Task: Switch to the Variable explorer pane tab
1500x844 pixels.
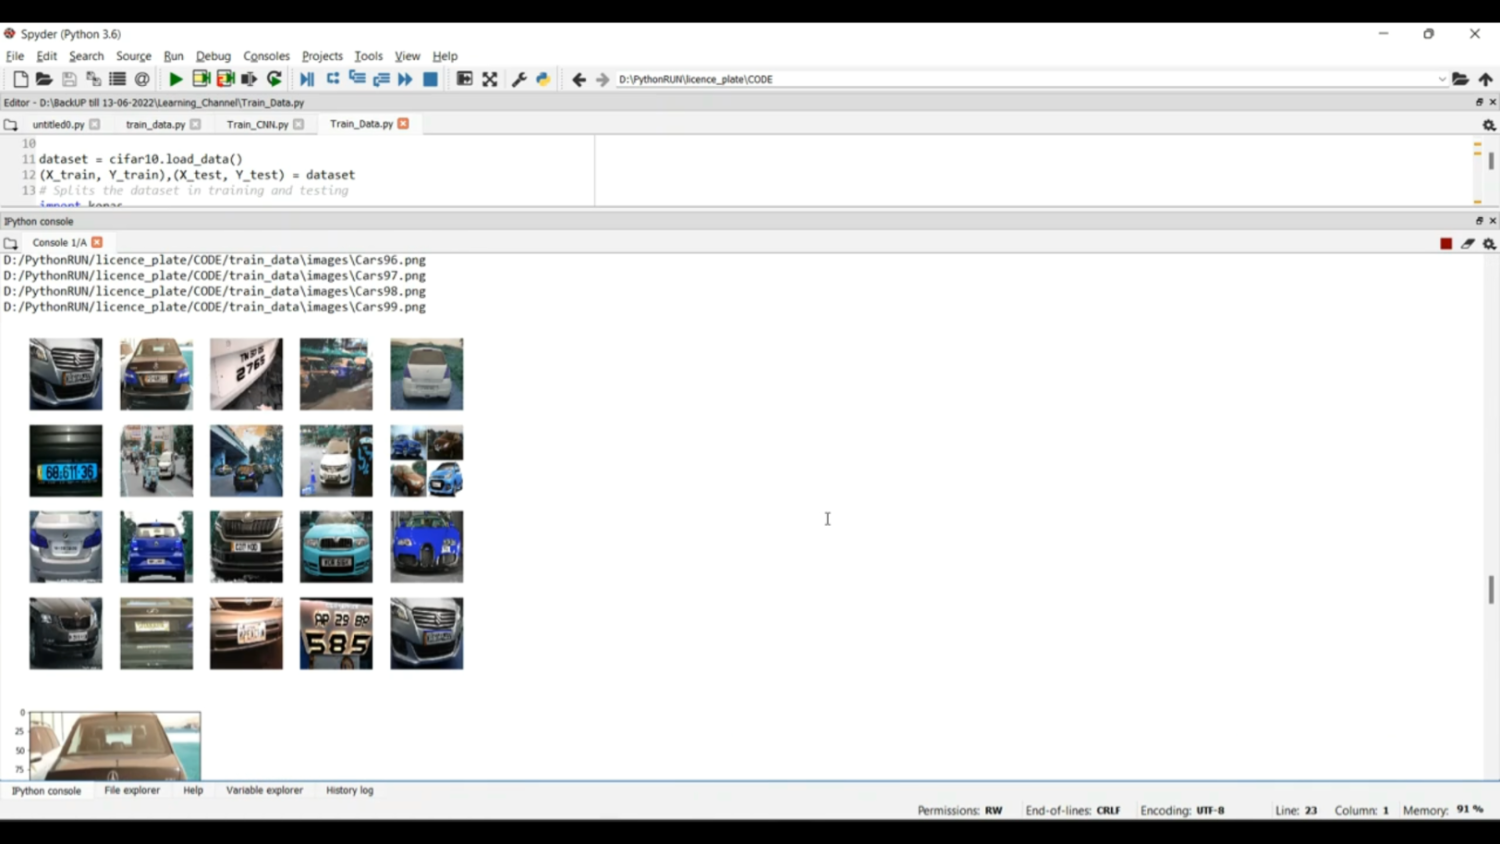Action: (264, 790)
